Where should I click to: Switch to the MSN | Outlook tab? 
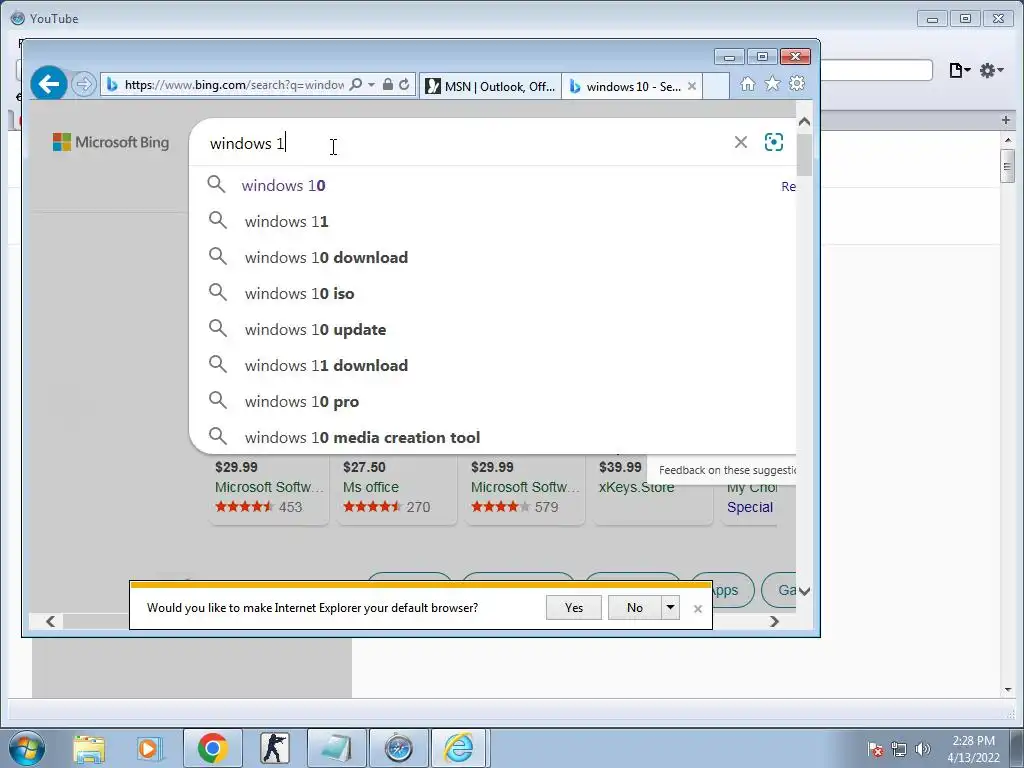490,86
